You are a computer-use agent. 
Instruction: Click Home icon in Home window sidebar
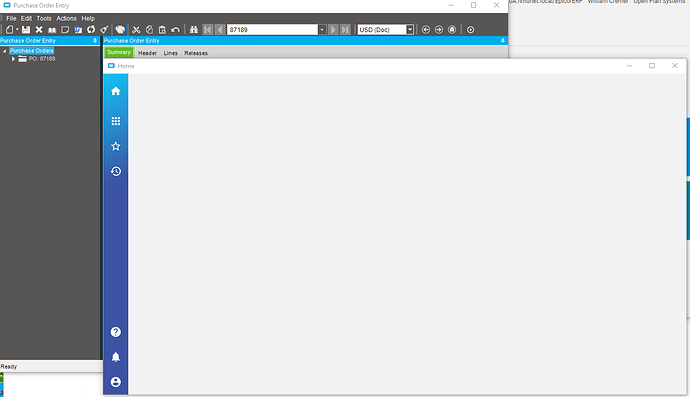(116, 91)
